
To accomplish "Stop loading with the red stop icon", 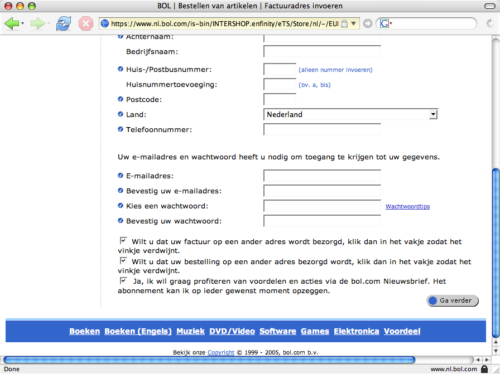I will (86, 24).
